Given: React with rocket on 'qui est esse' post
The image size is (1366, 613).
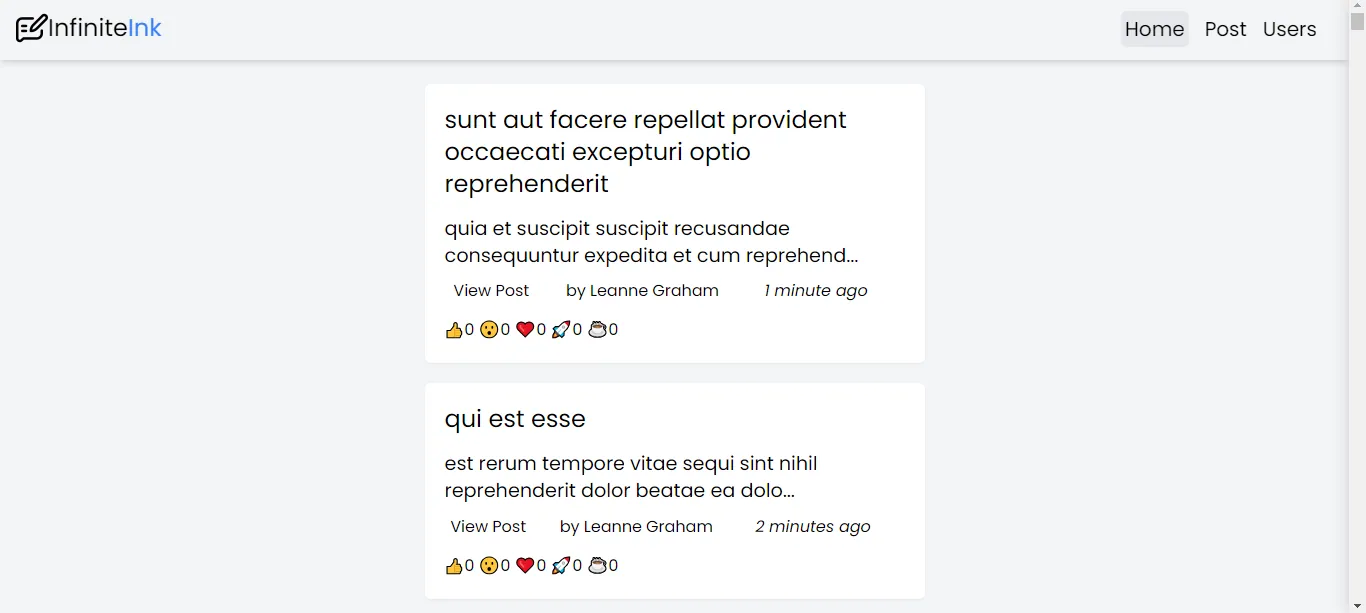Looking at the screenshot, I should click(x=567, y=566).
